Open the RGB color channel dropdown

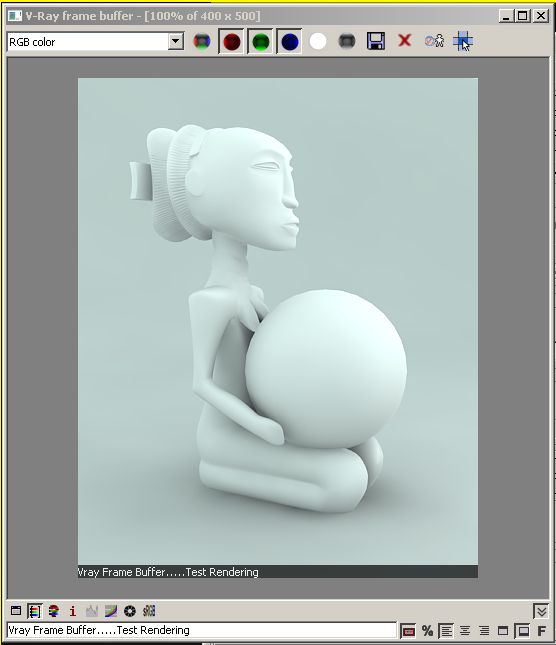(95, 42)
